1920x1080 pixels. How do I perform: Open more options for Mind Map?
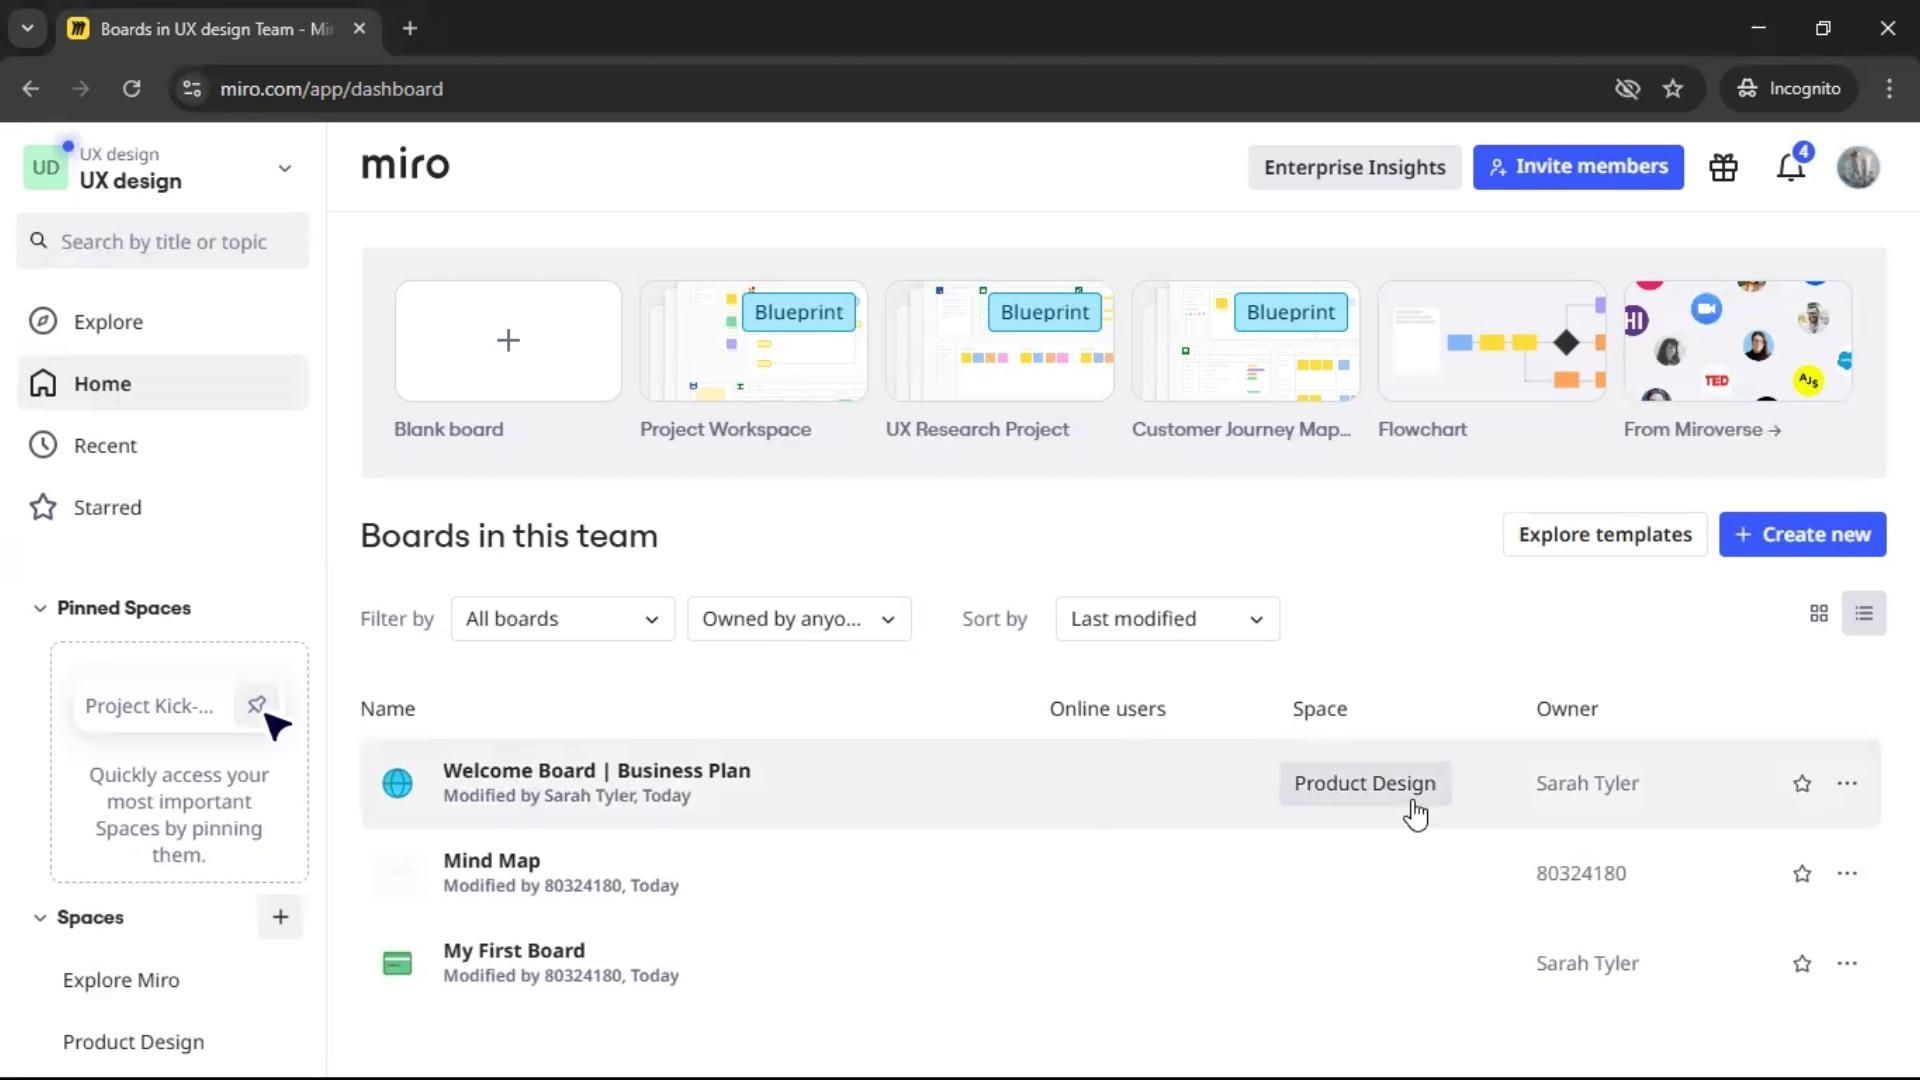click(x=1847, y=874)
